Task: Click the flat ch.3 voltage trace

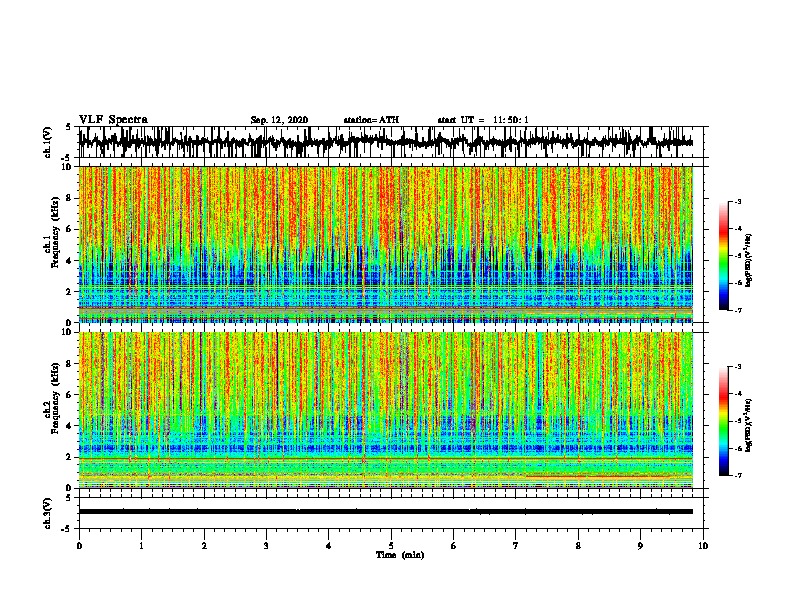Action: (386, 512)
